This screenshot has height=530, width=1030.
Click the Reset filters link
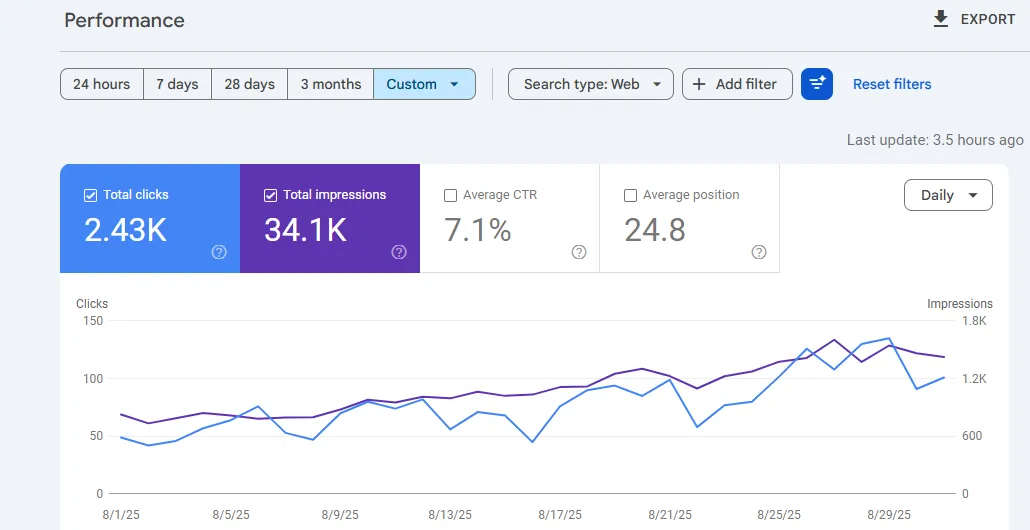892,84
